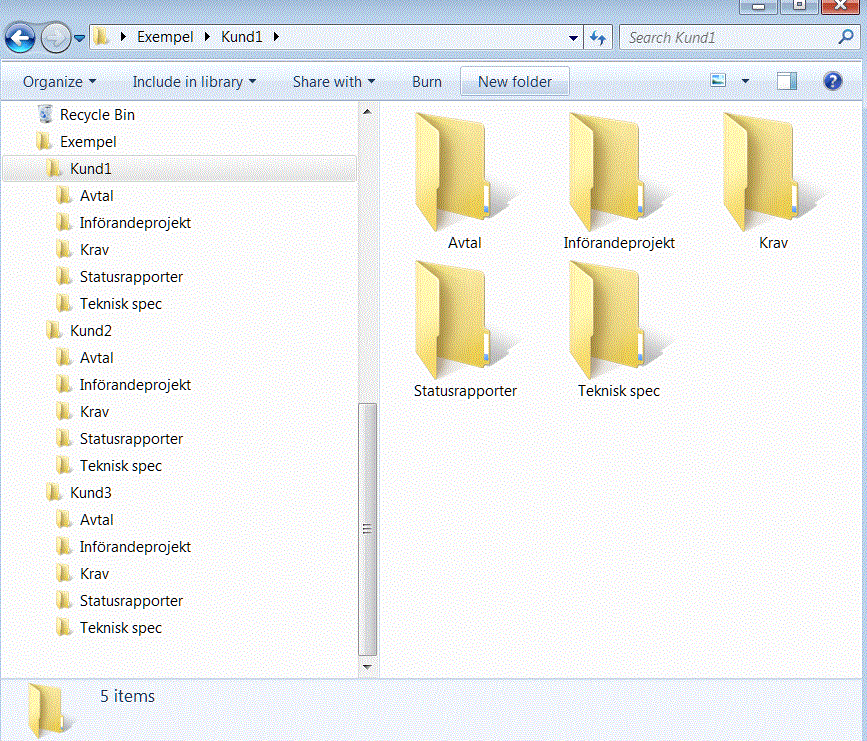Focus the Search Kund1 field
The image size is (867, 741).
coord(740,38)
